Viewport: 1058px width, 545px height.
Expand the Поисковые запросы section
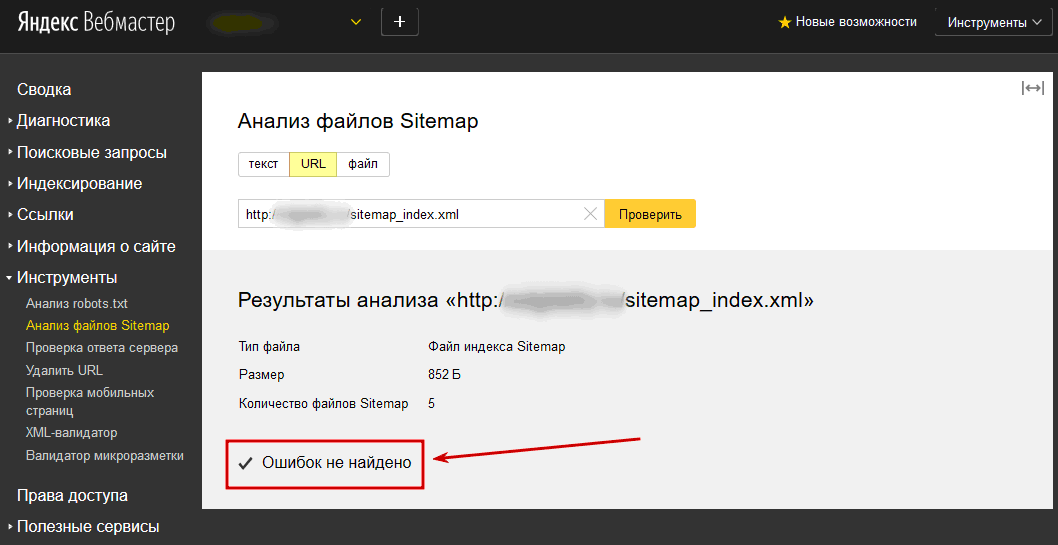tap(92, 152)
